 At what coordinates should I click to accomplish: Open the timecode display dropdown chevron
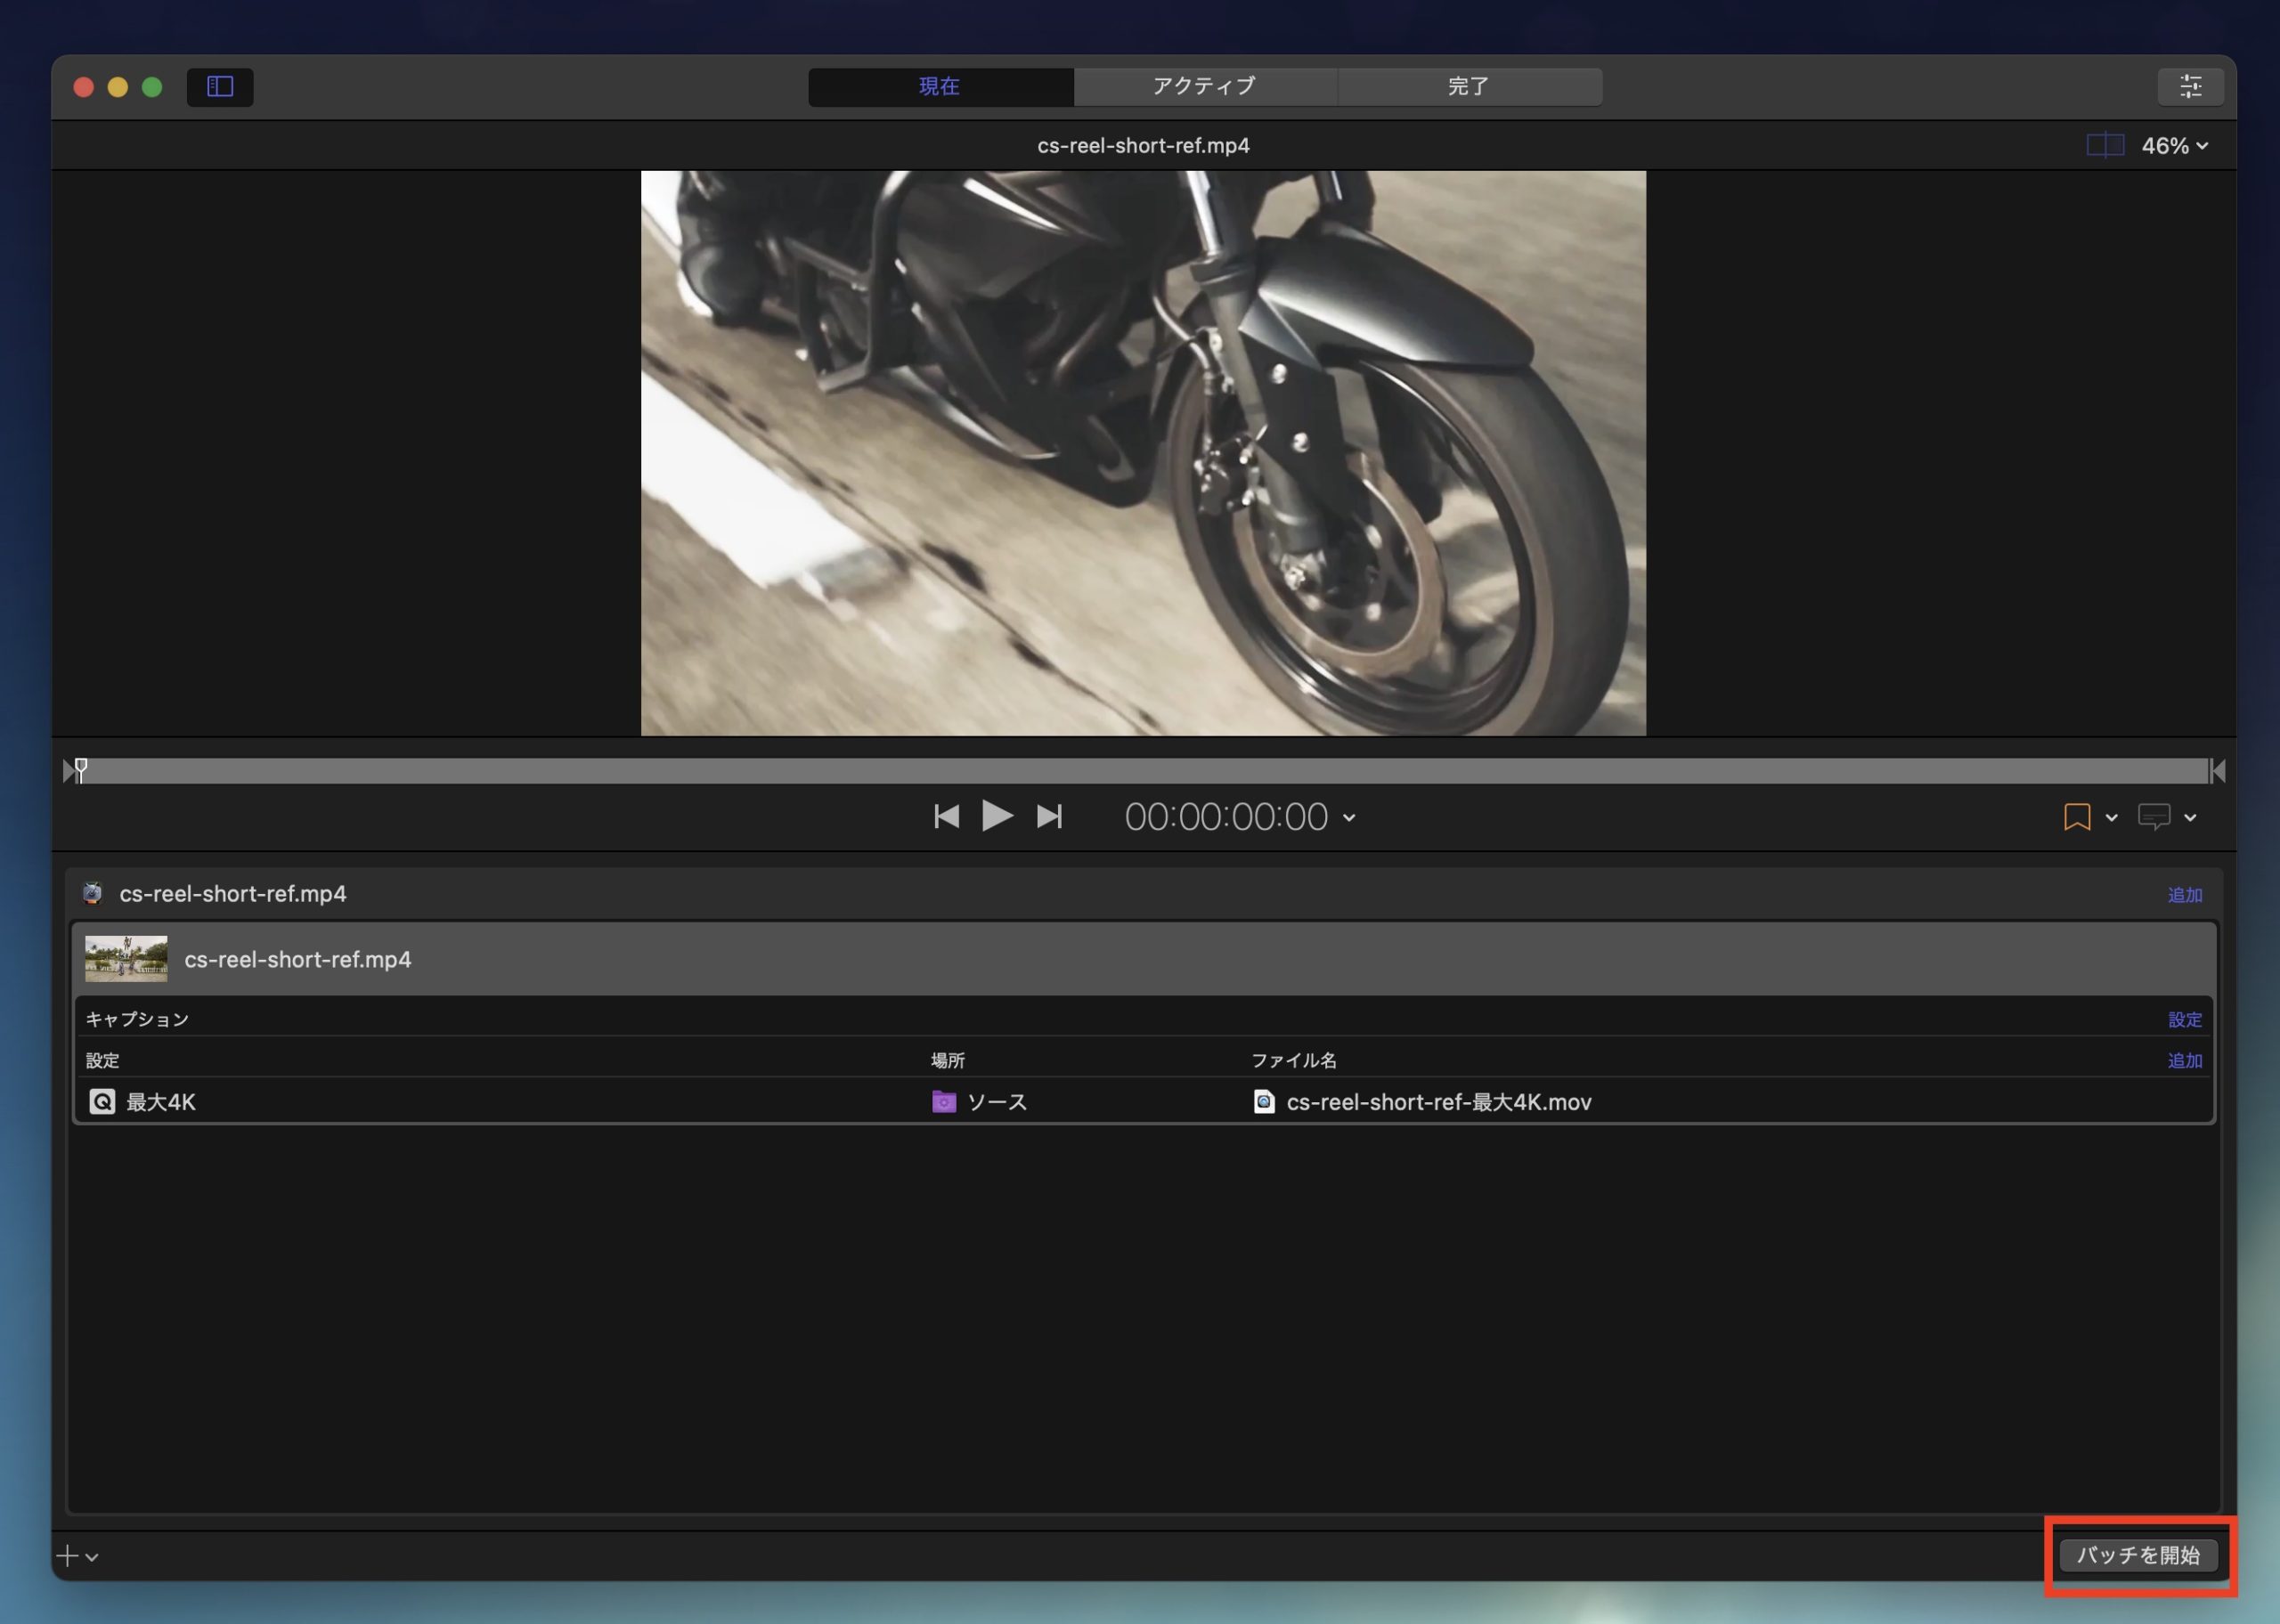click(1349, 818)
